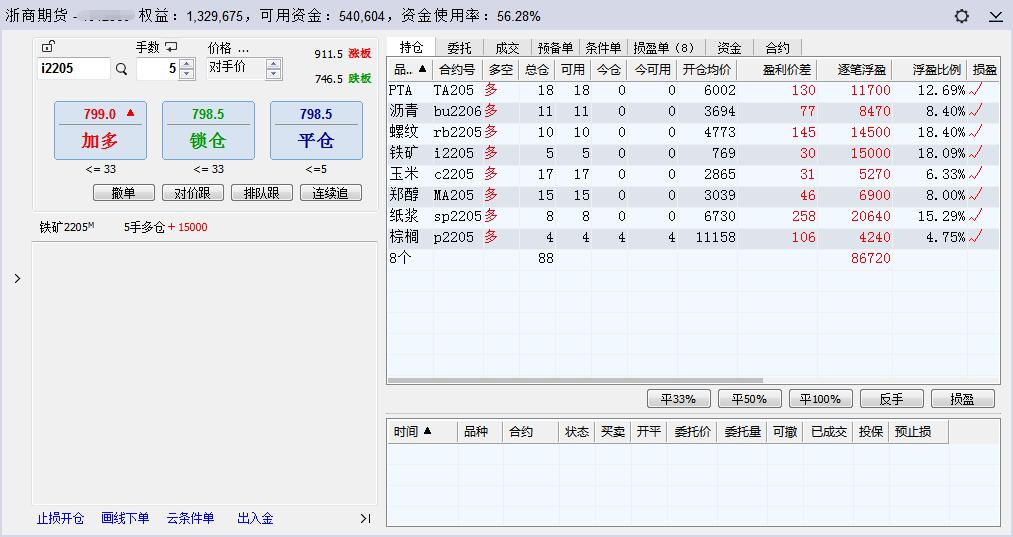
Task: Open the 损盈单 (8) tab
Action: pyautogui.click(x=664, y=47)
